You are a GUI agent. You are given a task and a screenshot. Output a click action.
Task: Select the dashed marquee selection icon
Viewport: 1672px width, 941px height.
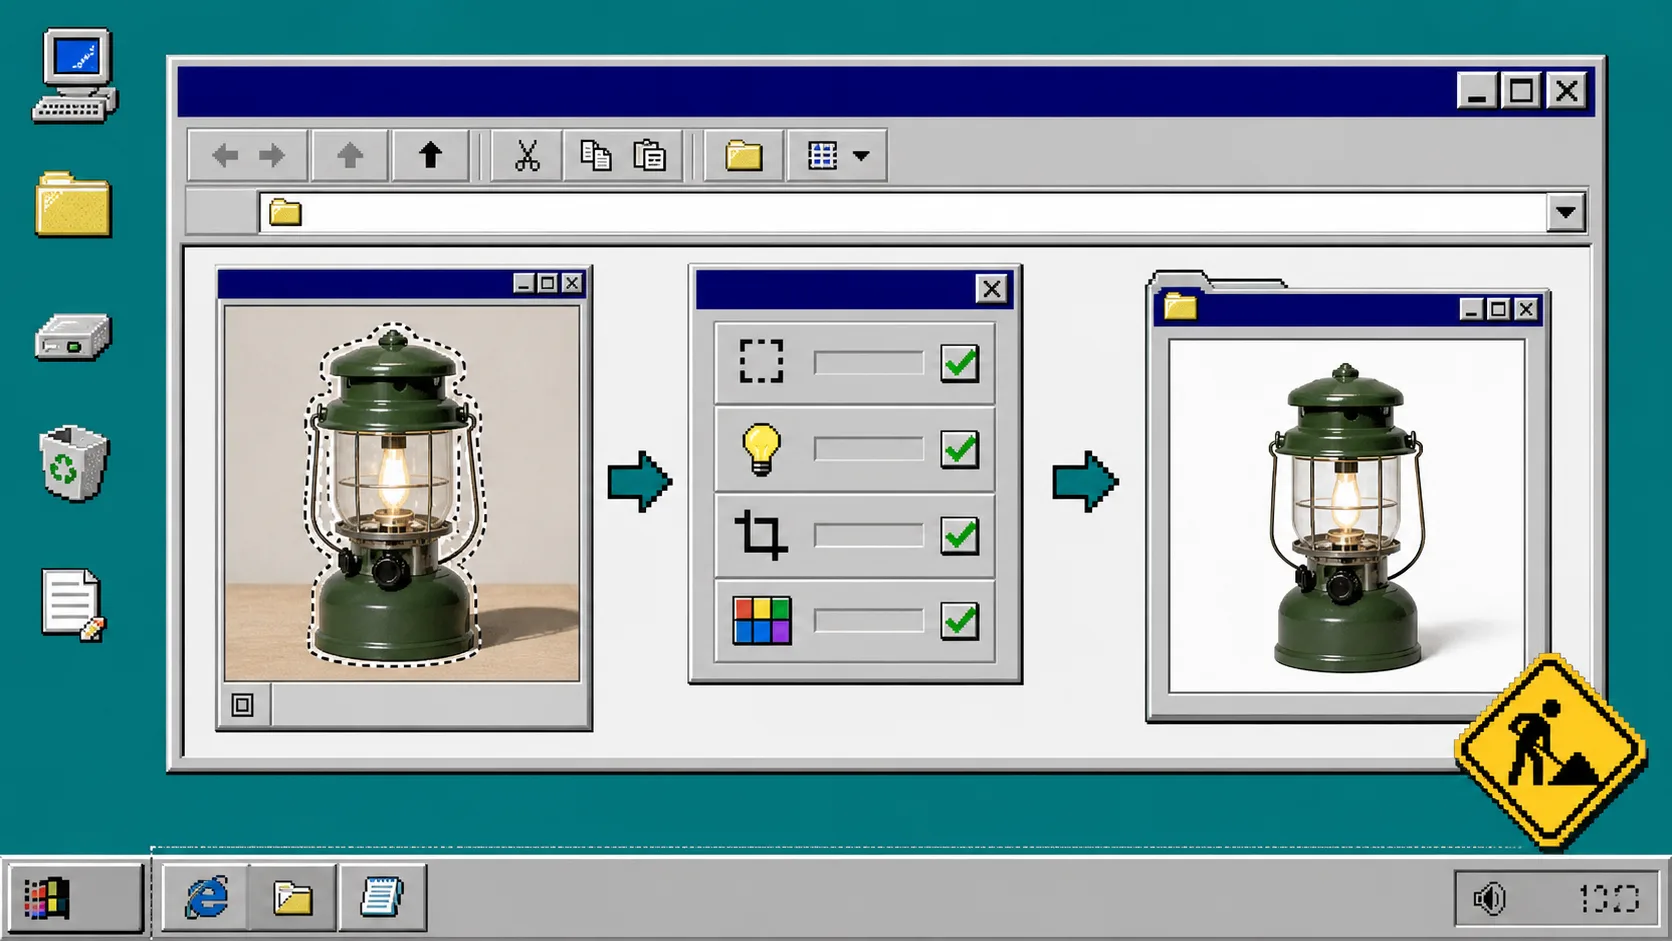pyautogui.click(x=761, y=362)
